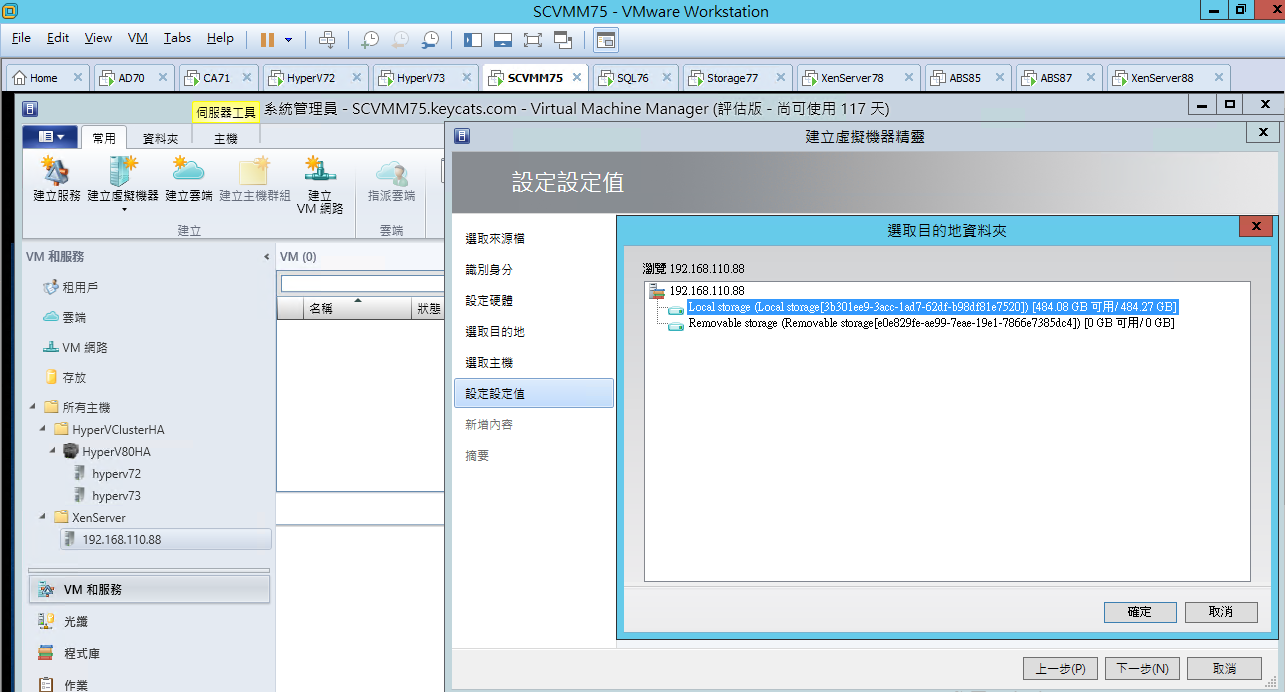Click 建立雲端 ribbon icon
Screen dimensions: 1285x692
pyautogui.click(x=189, y=180)
